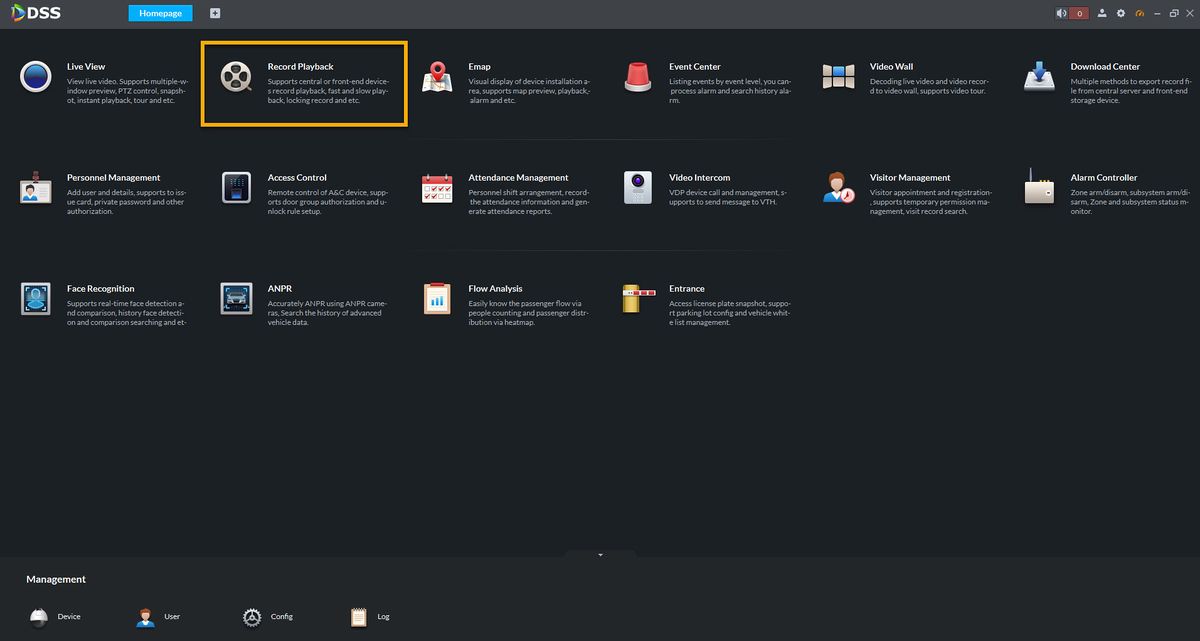Screen dimensions: 1200x641
Task: Toggle the alarm sound speaker icon
Action: tap(1061, 13)
